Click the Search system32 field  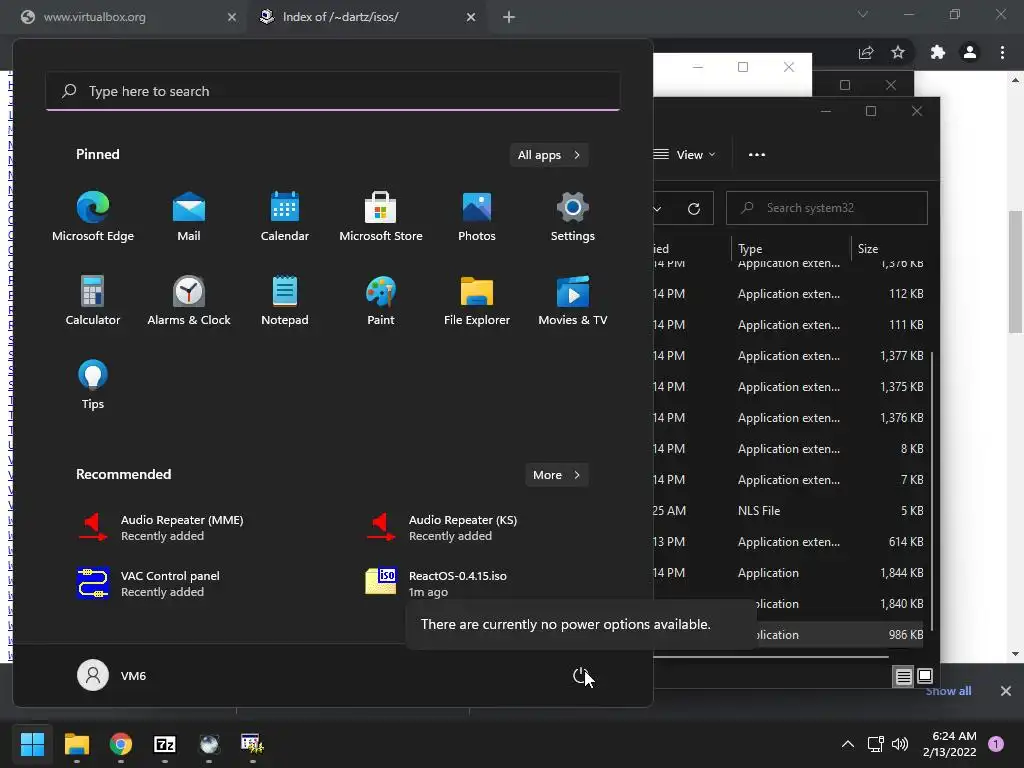click(827, 208)
